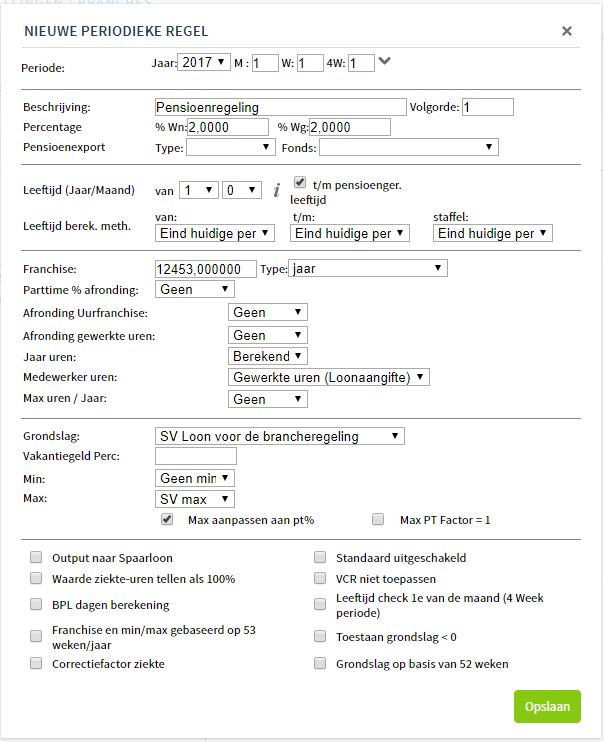
Task: Click the W period input field
Action: pos(311,63)
